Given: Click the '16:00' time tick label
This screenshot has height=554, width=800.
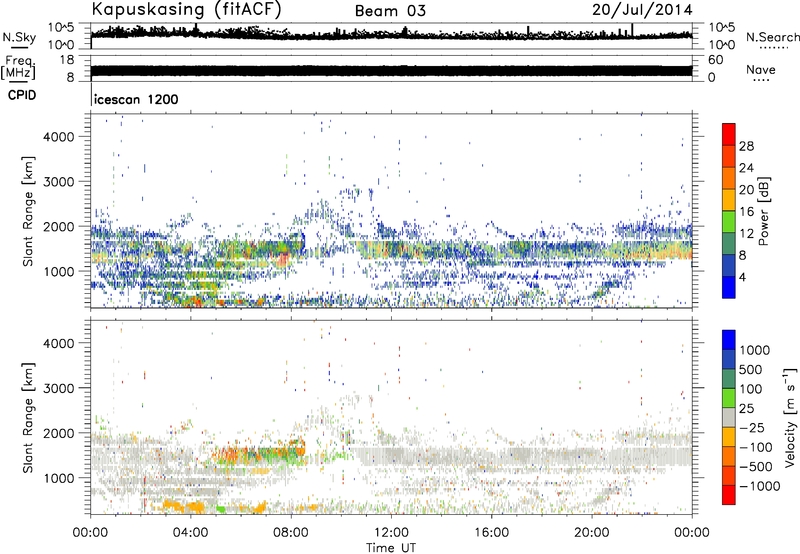Looking at the screenshot, I should coord(491,533).
